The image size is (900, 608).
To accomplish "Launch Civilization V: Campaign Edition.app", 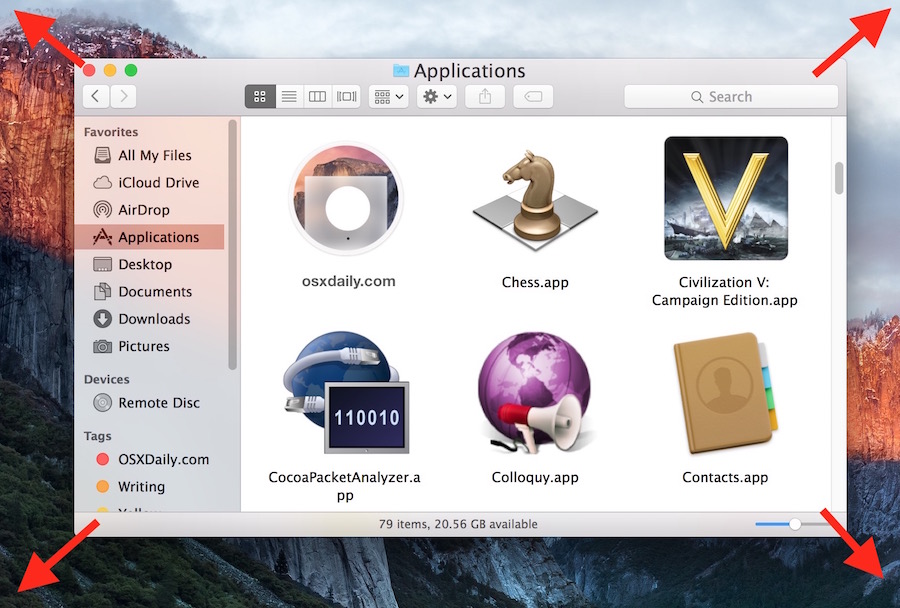I will coord(725,198).
